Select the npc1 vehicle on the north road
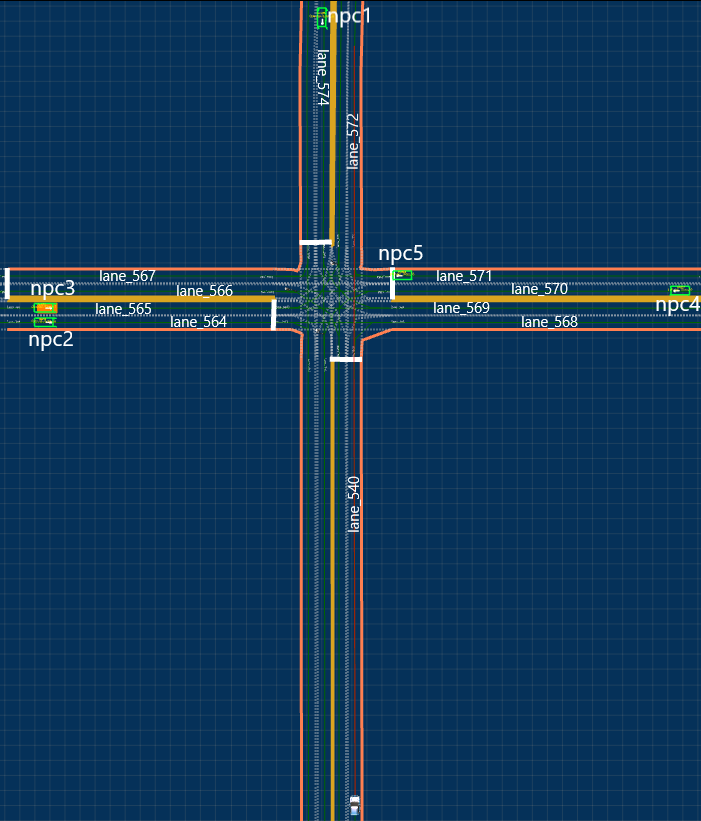The image size is (701, 821). click(322, 15)
